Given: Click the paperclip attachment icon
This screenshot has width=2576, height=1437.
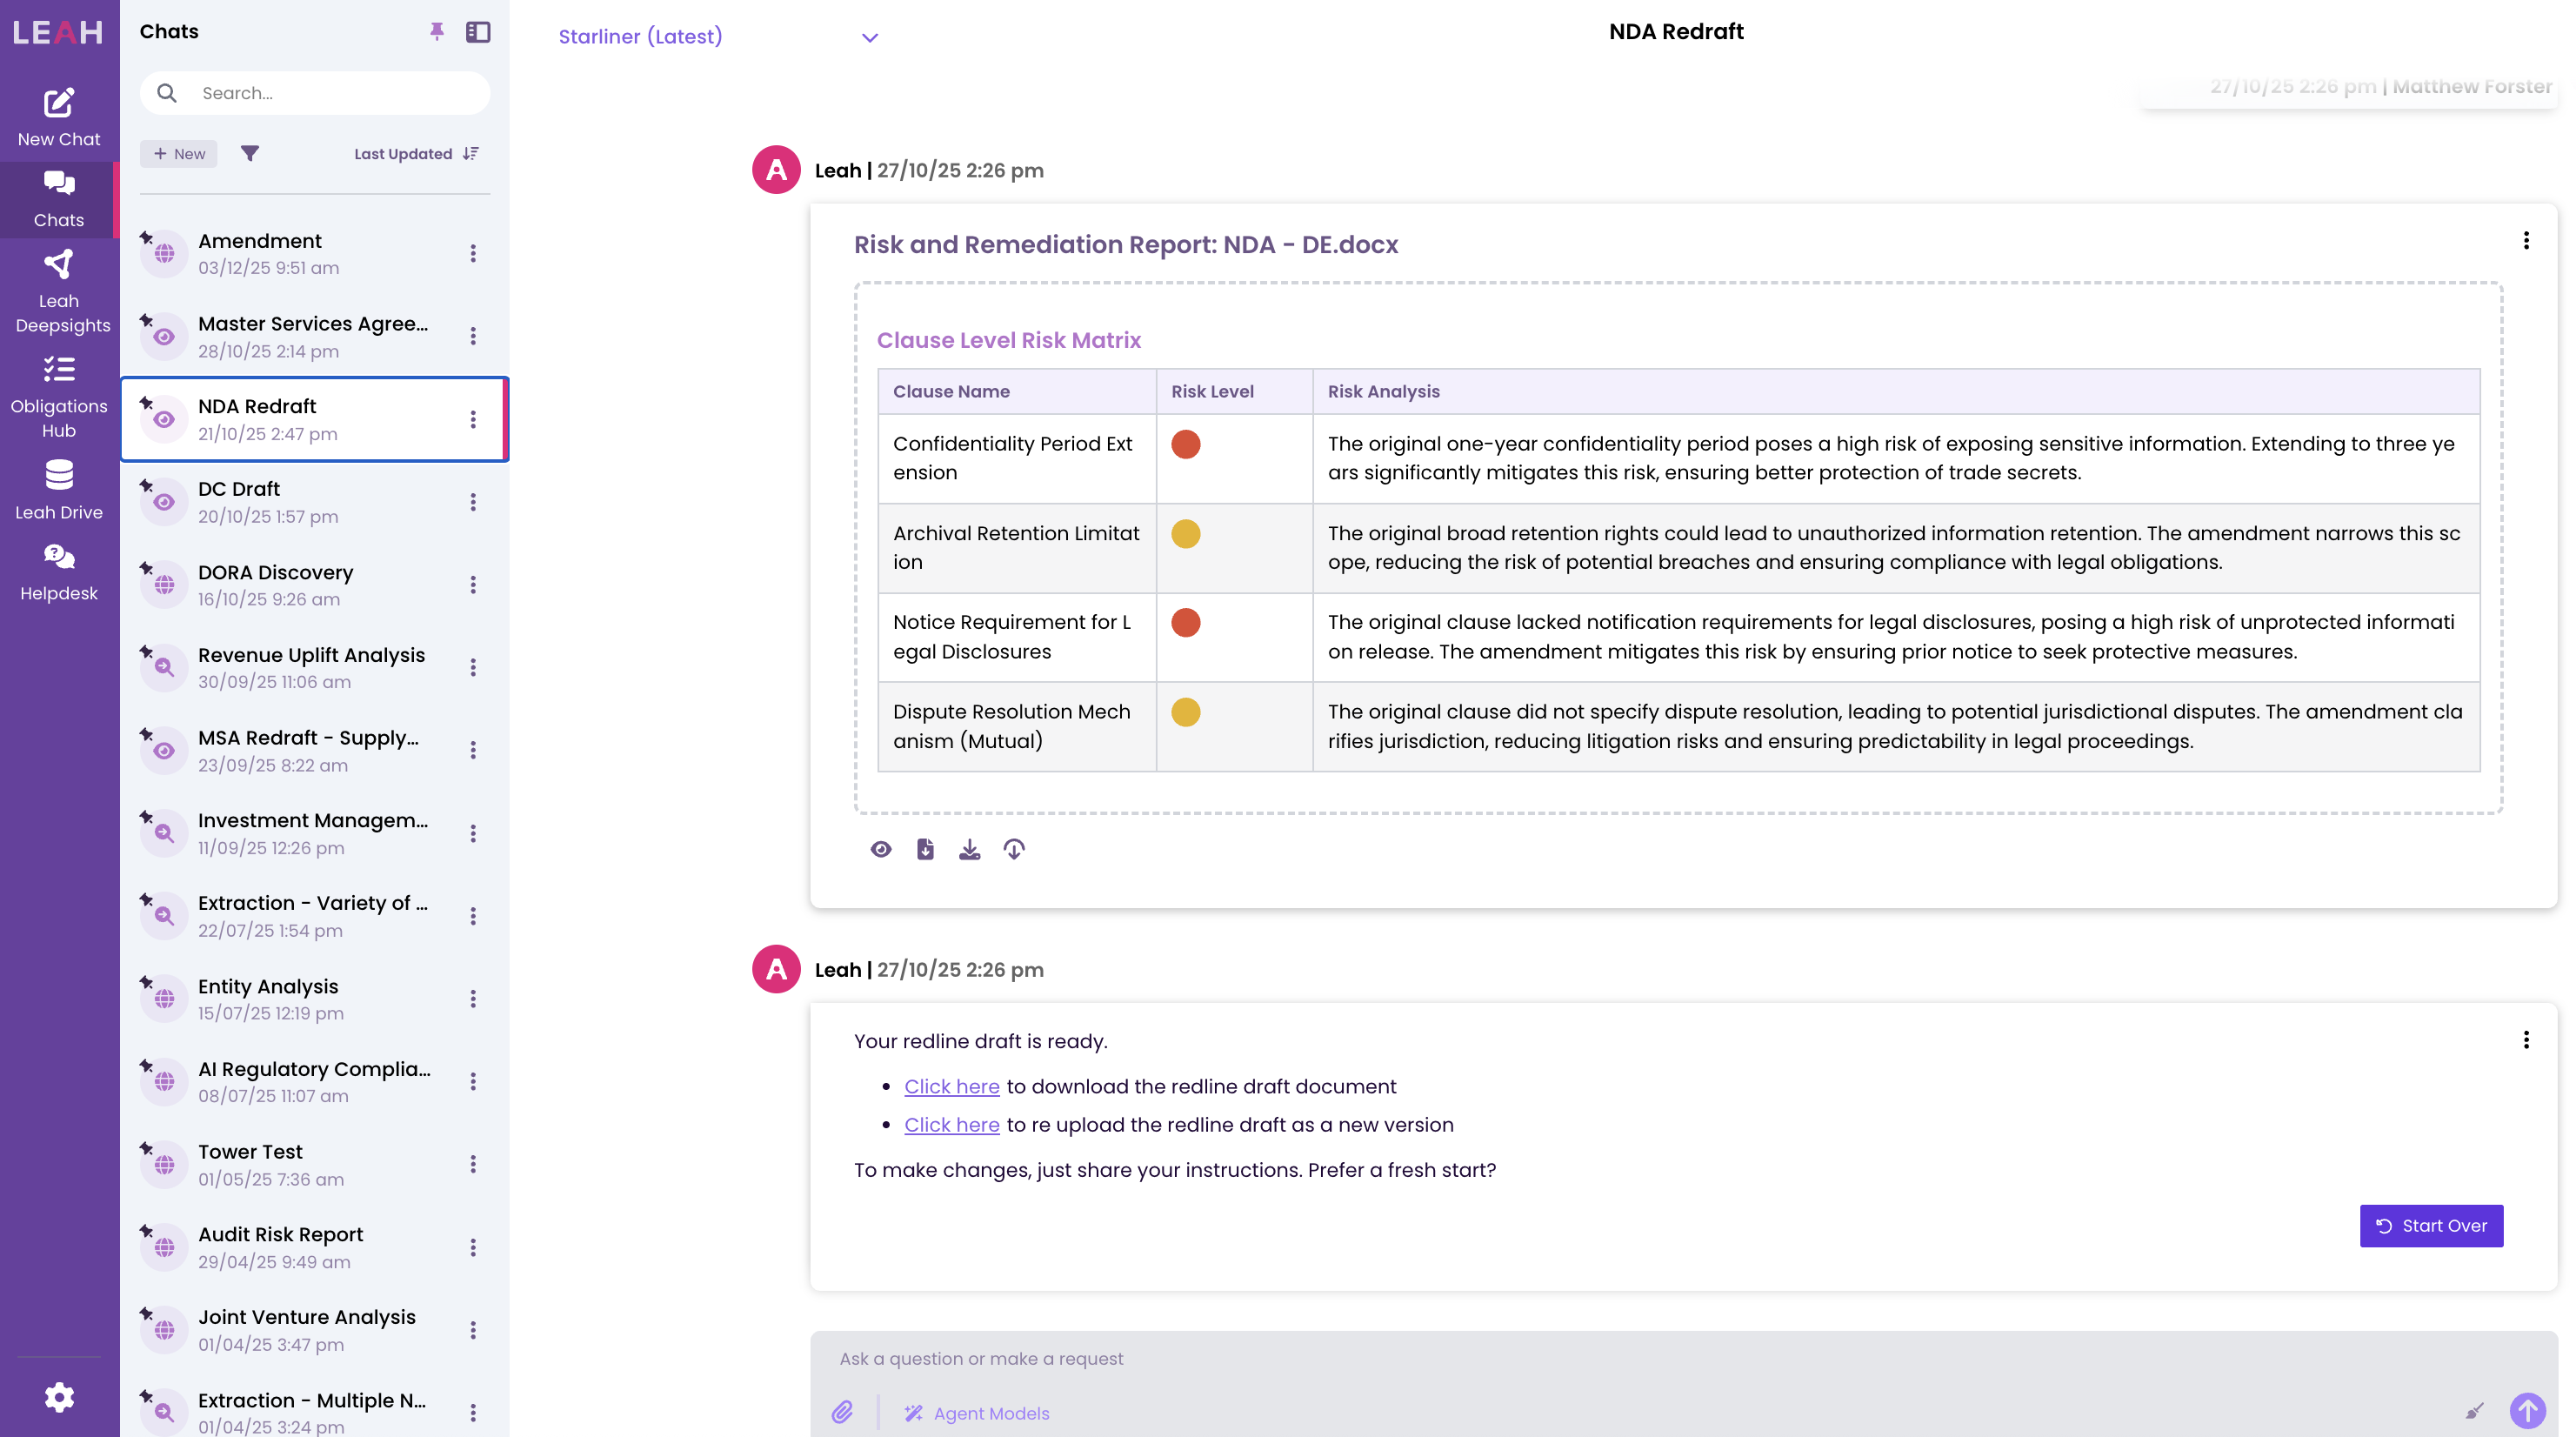Looking at the screenshot, I should tap(842, 1411).
